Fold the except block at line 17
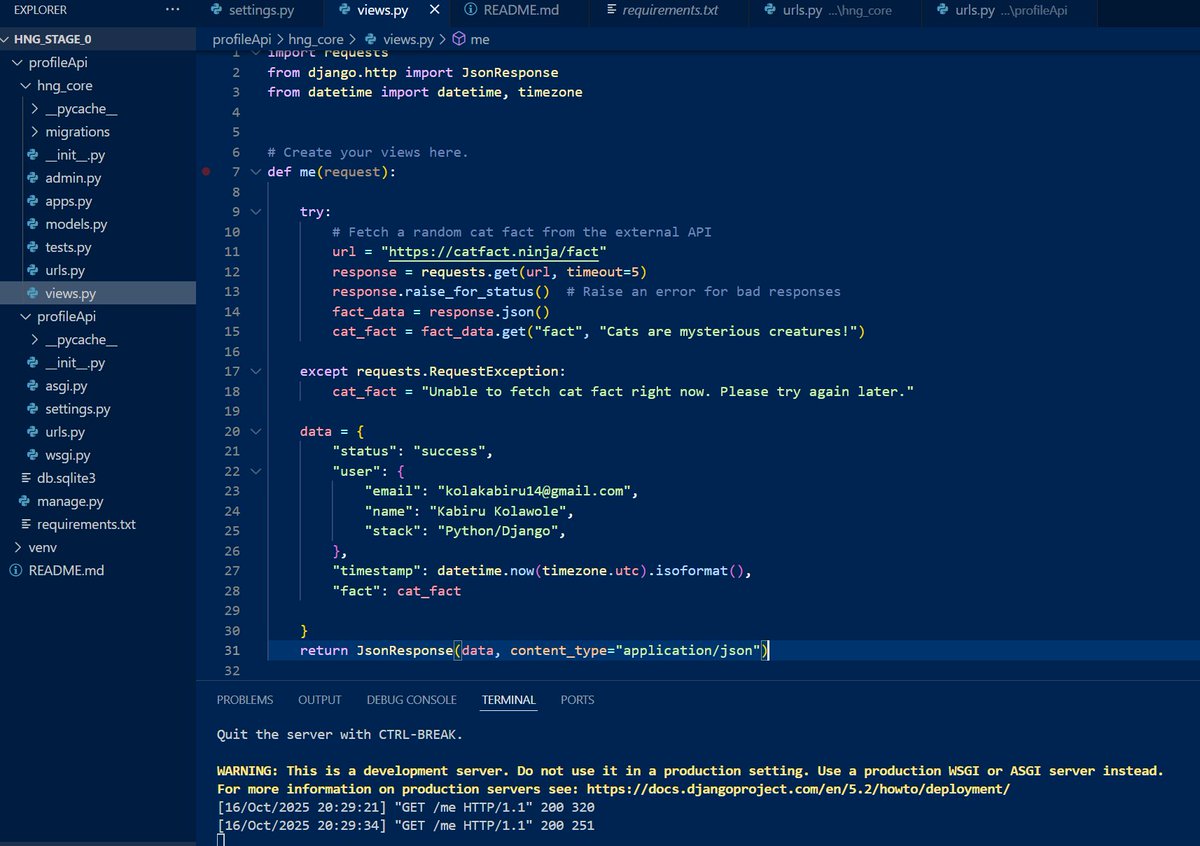 click(x=256, y=371)
